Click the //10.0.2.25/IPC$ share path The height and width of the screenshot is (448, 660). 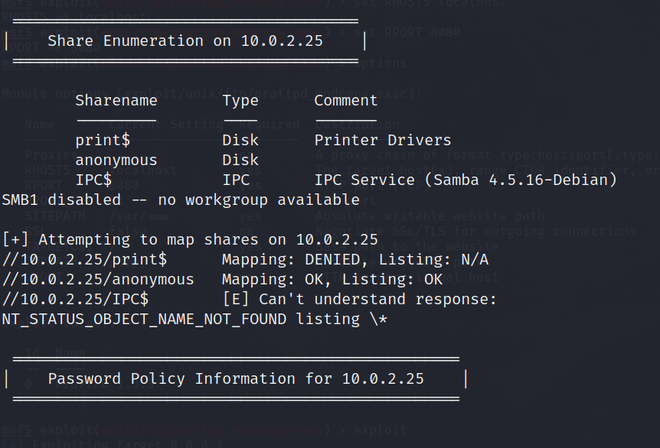(x=75, y=299)
